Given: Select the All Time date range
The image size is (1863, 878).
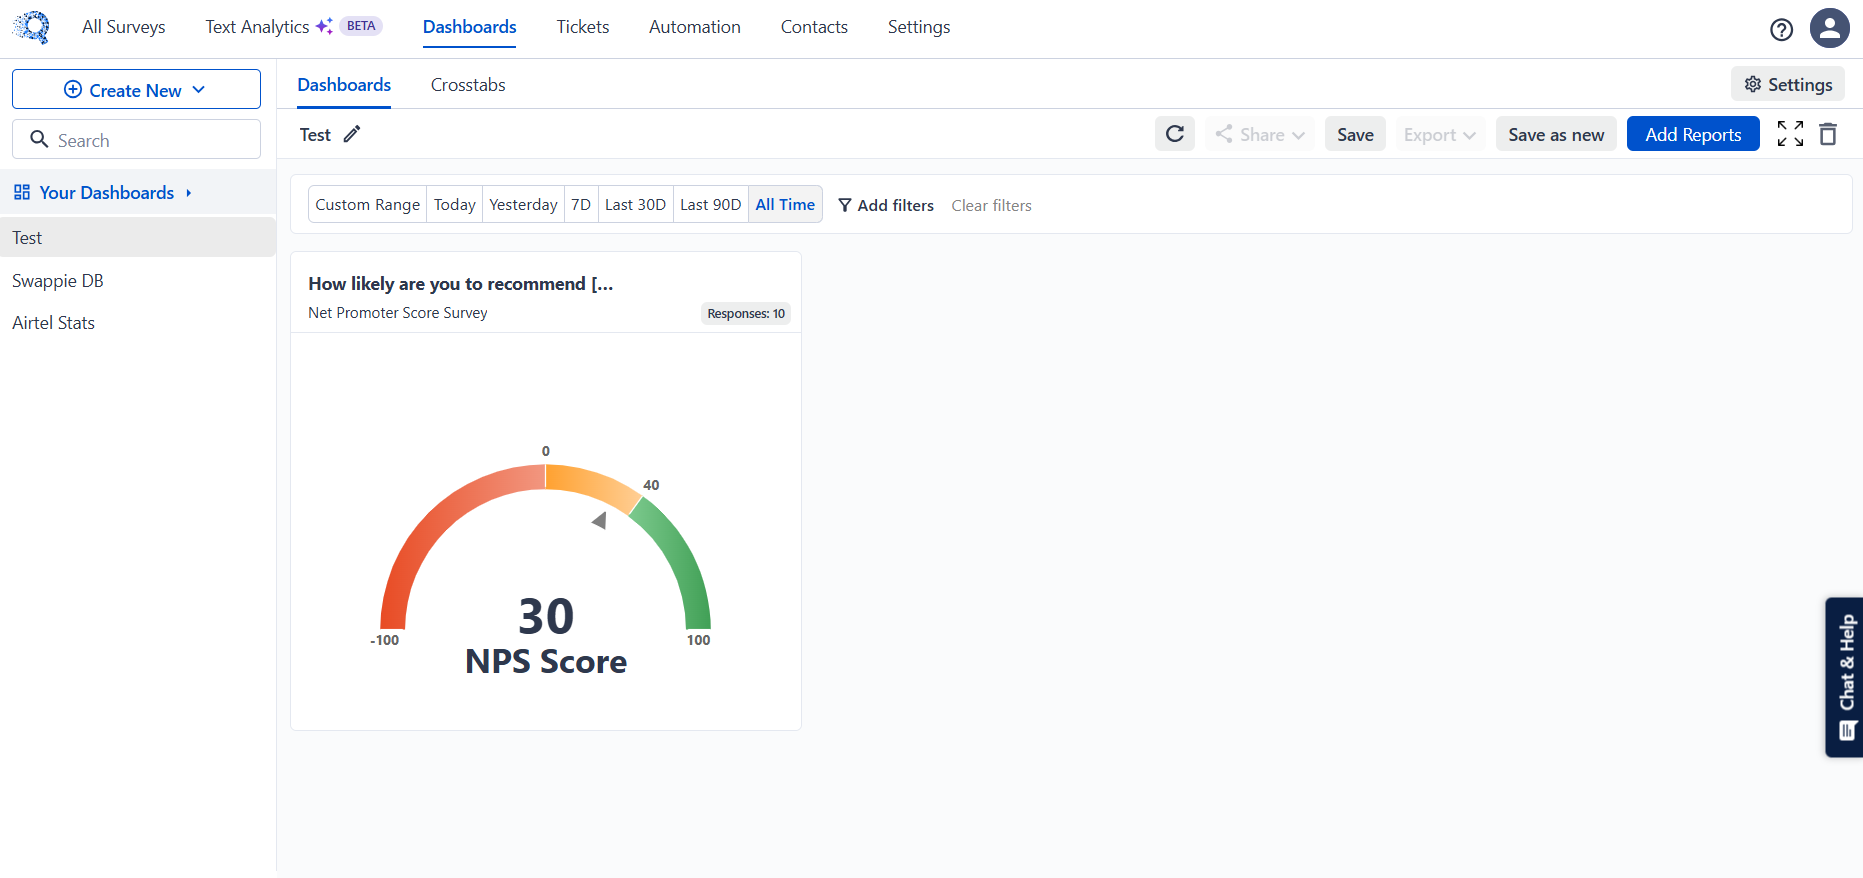Looking at the screenshot, I should 785,204.
